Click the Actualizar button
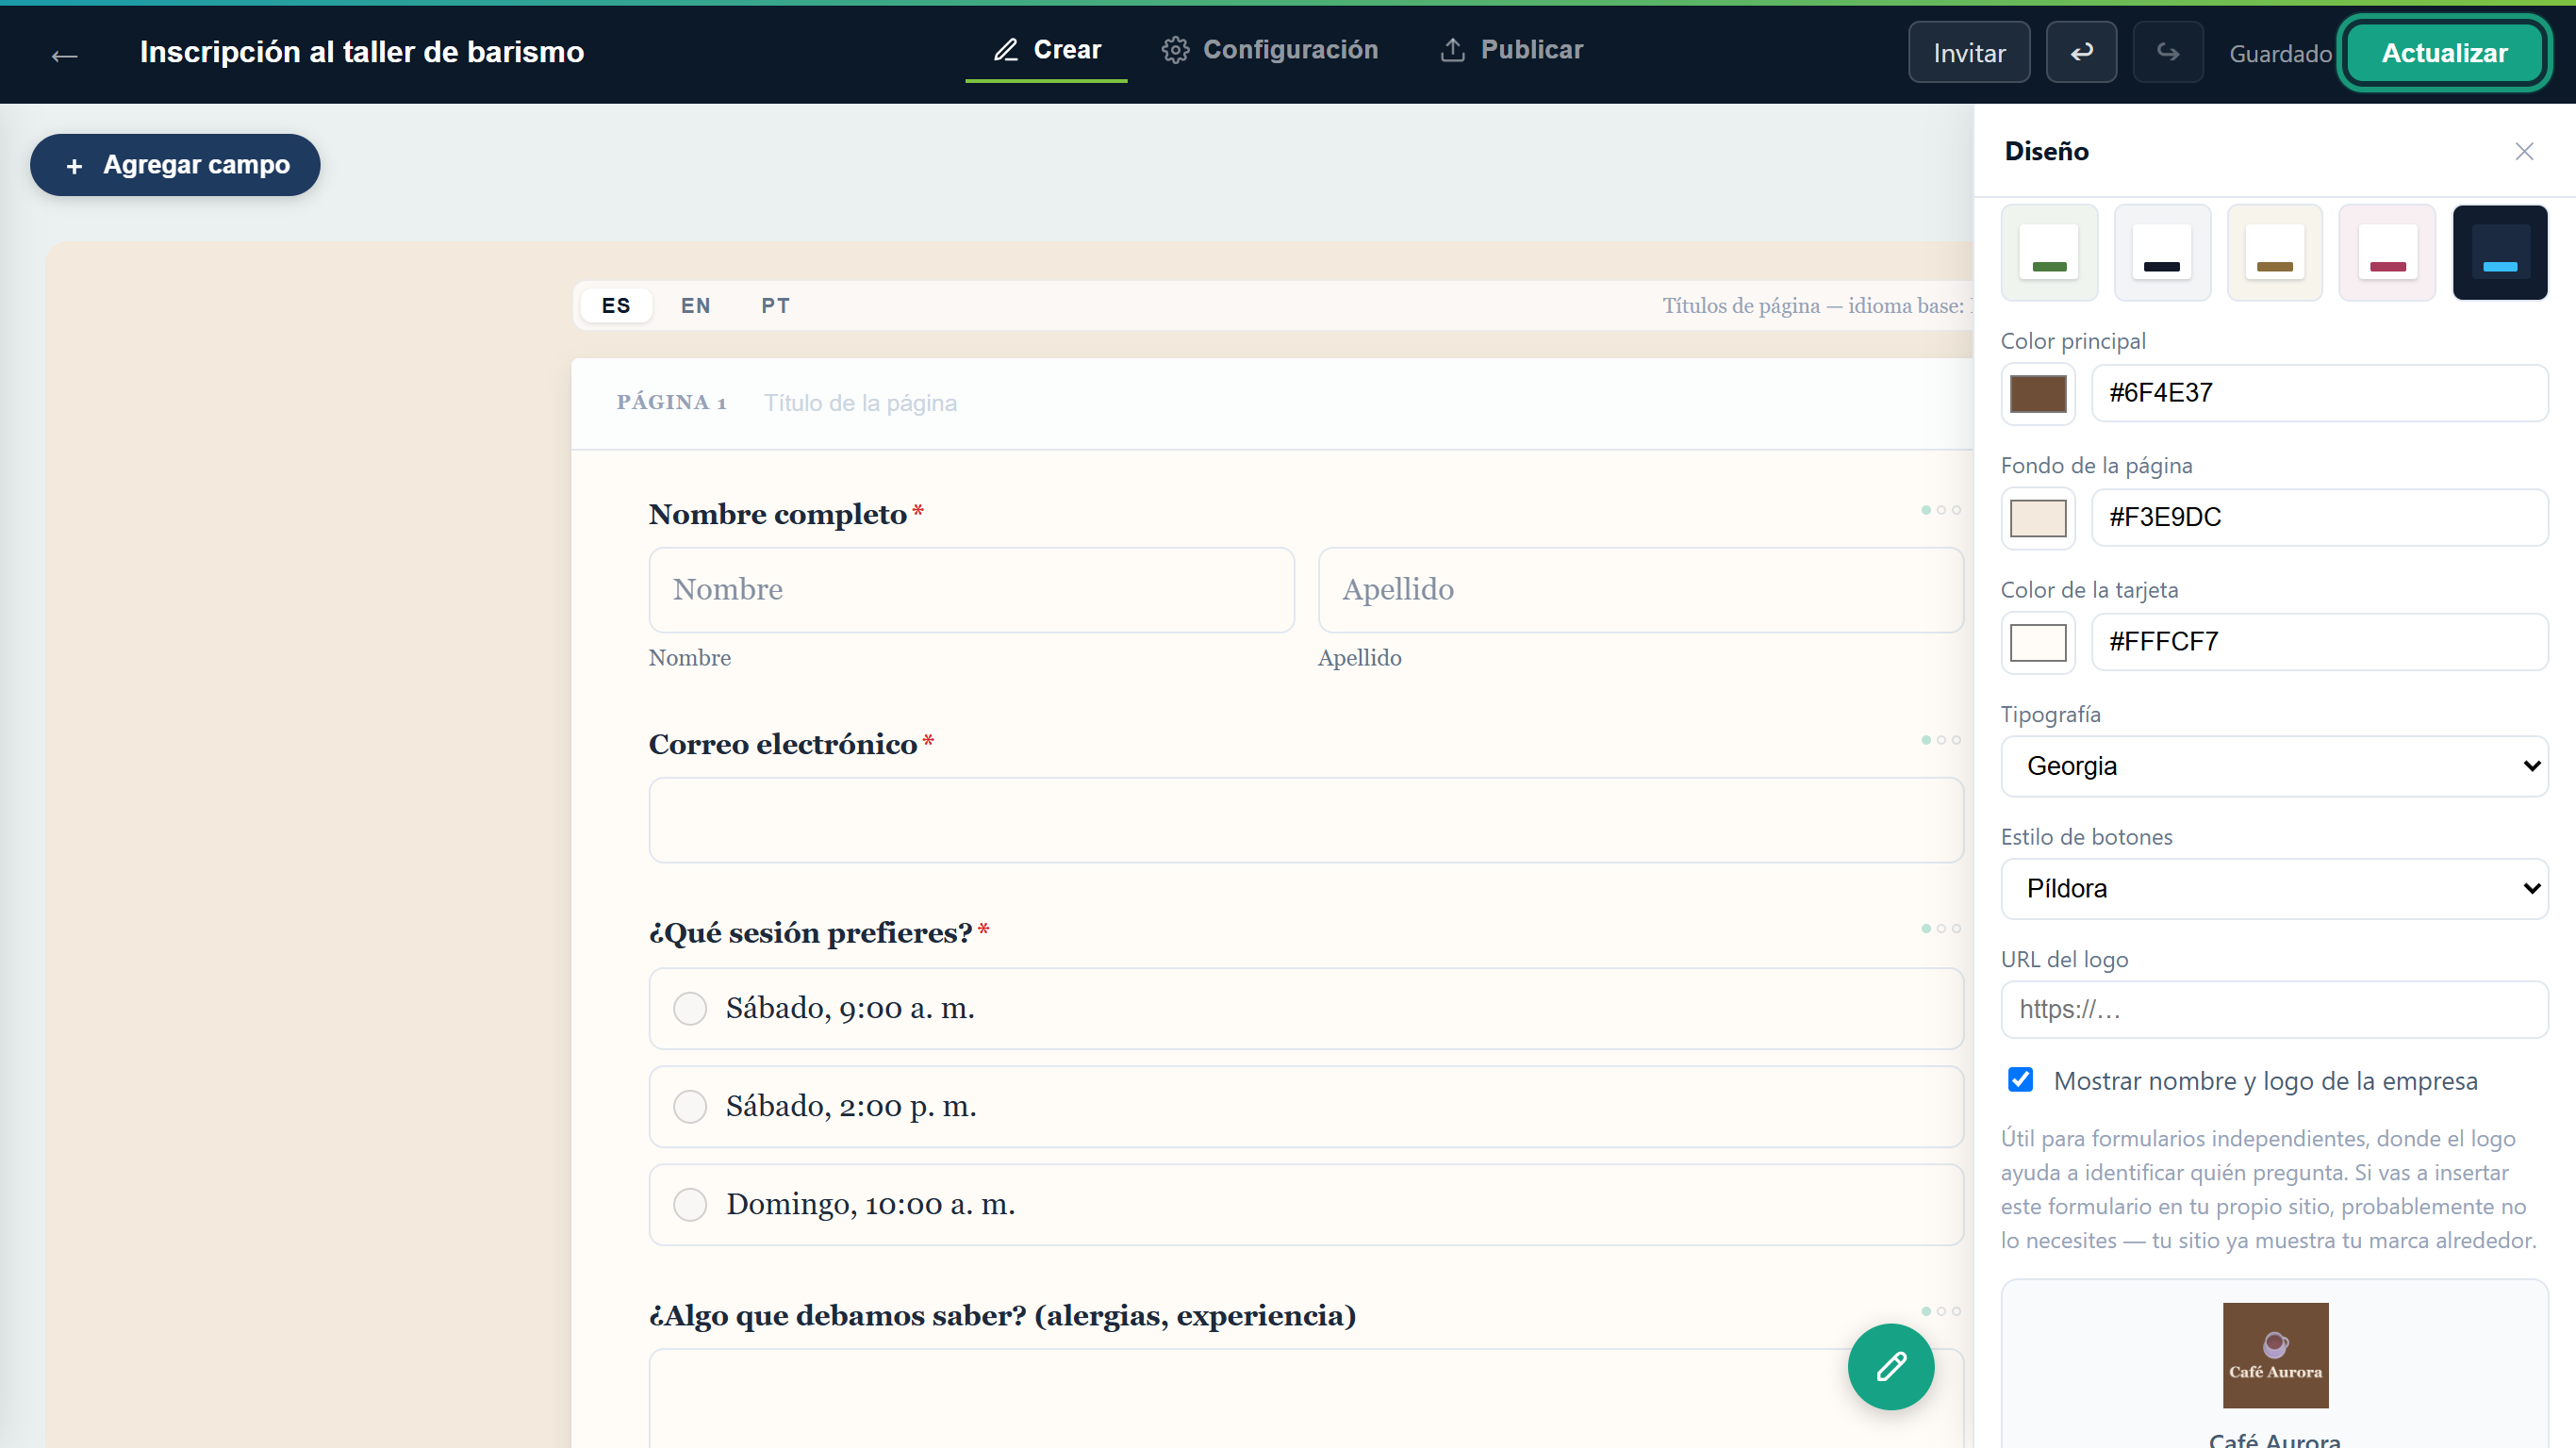 [x=2444, y=53]
